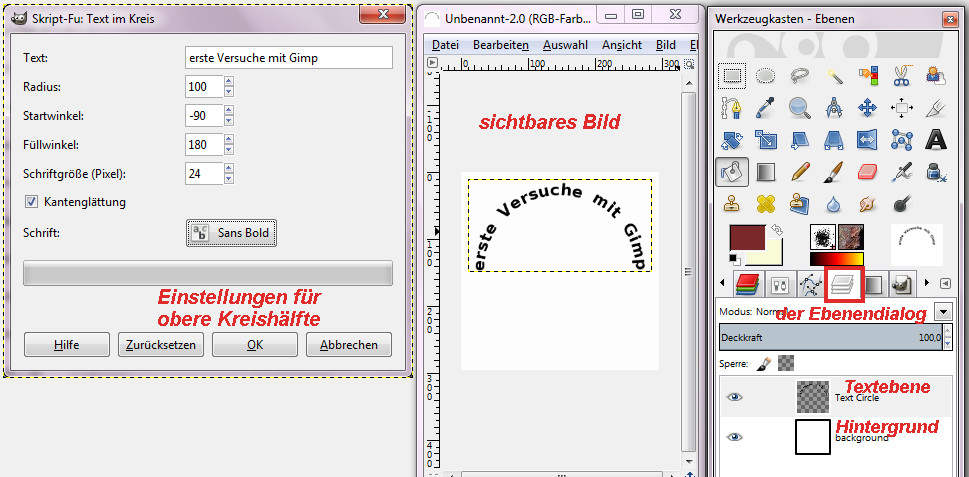Select the Crop knife tool
969x477 pixels.
pos(936,108)
